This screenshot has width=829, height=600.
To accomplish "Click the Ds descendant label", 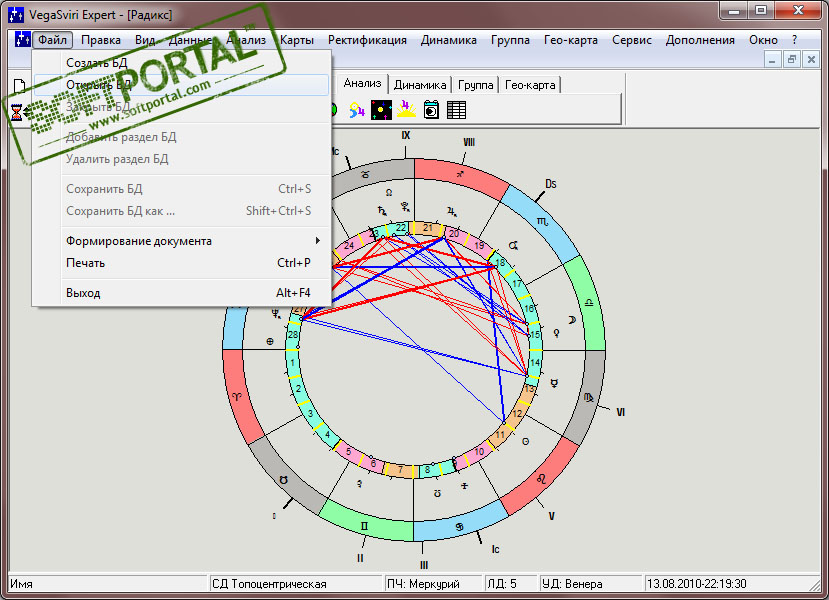I will tap(550, 184).
